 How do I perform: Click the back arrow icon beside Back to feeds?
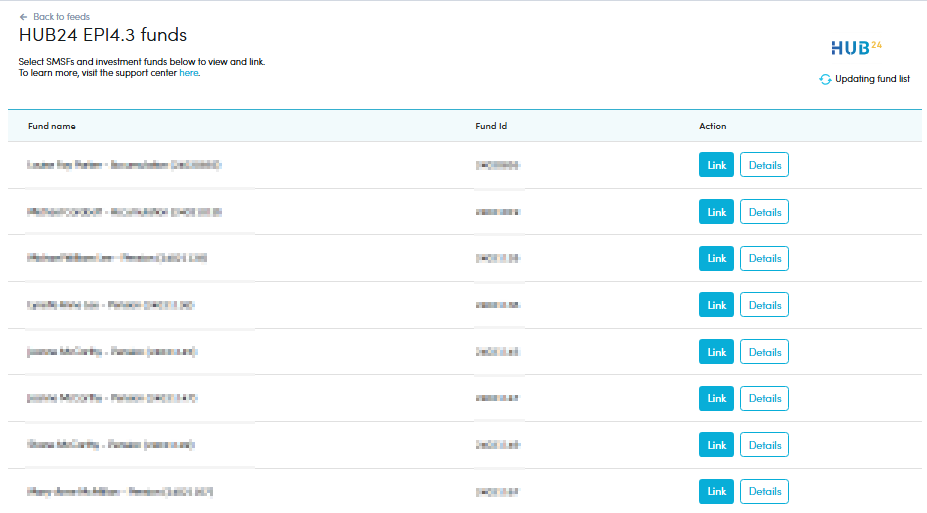tap(23, 17)
